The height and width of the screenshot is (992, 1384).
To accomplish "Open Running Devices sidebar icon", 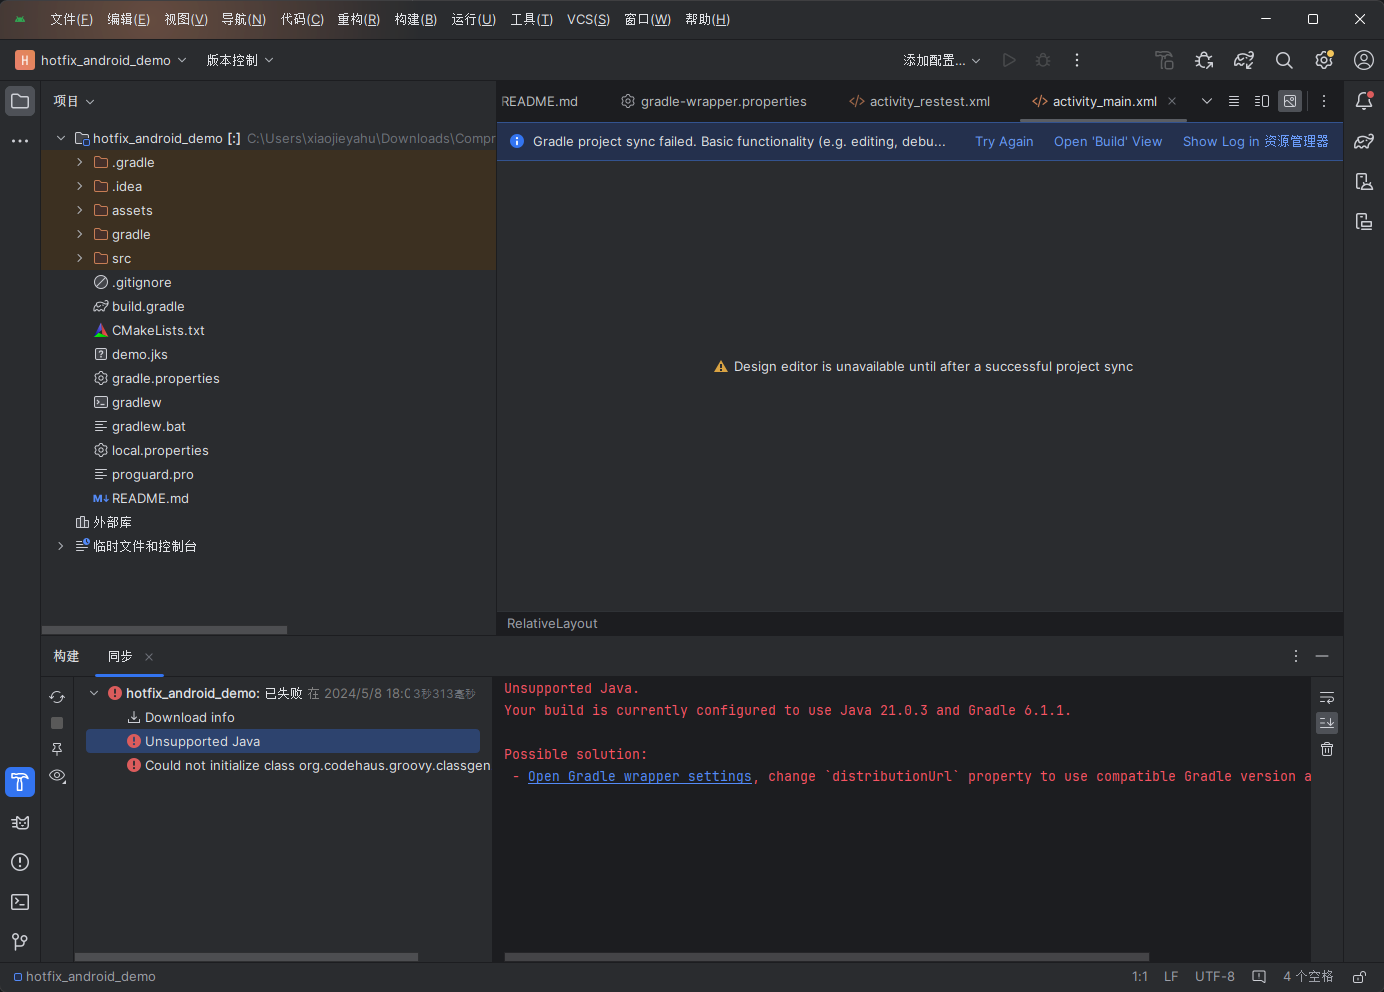I will tap(1364, 221).
